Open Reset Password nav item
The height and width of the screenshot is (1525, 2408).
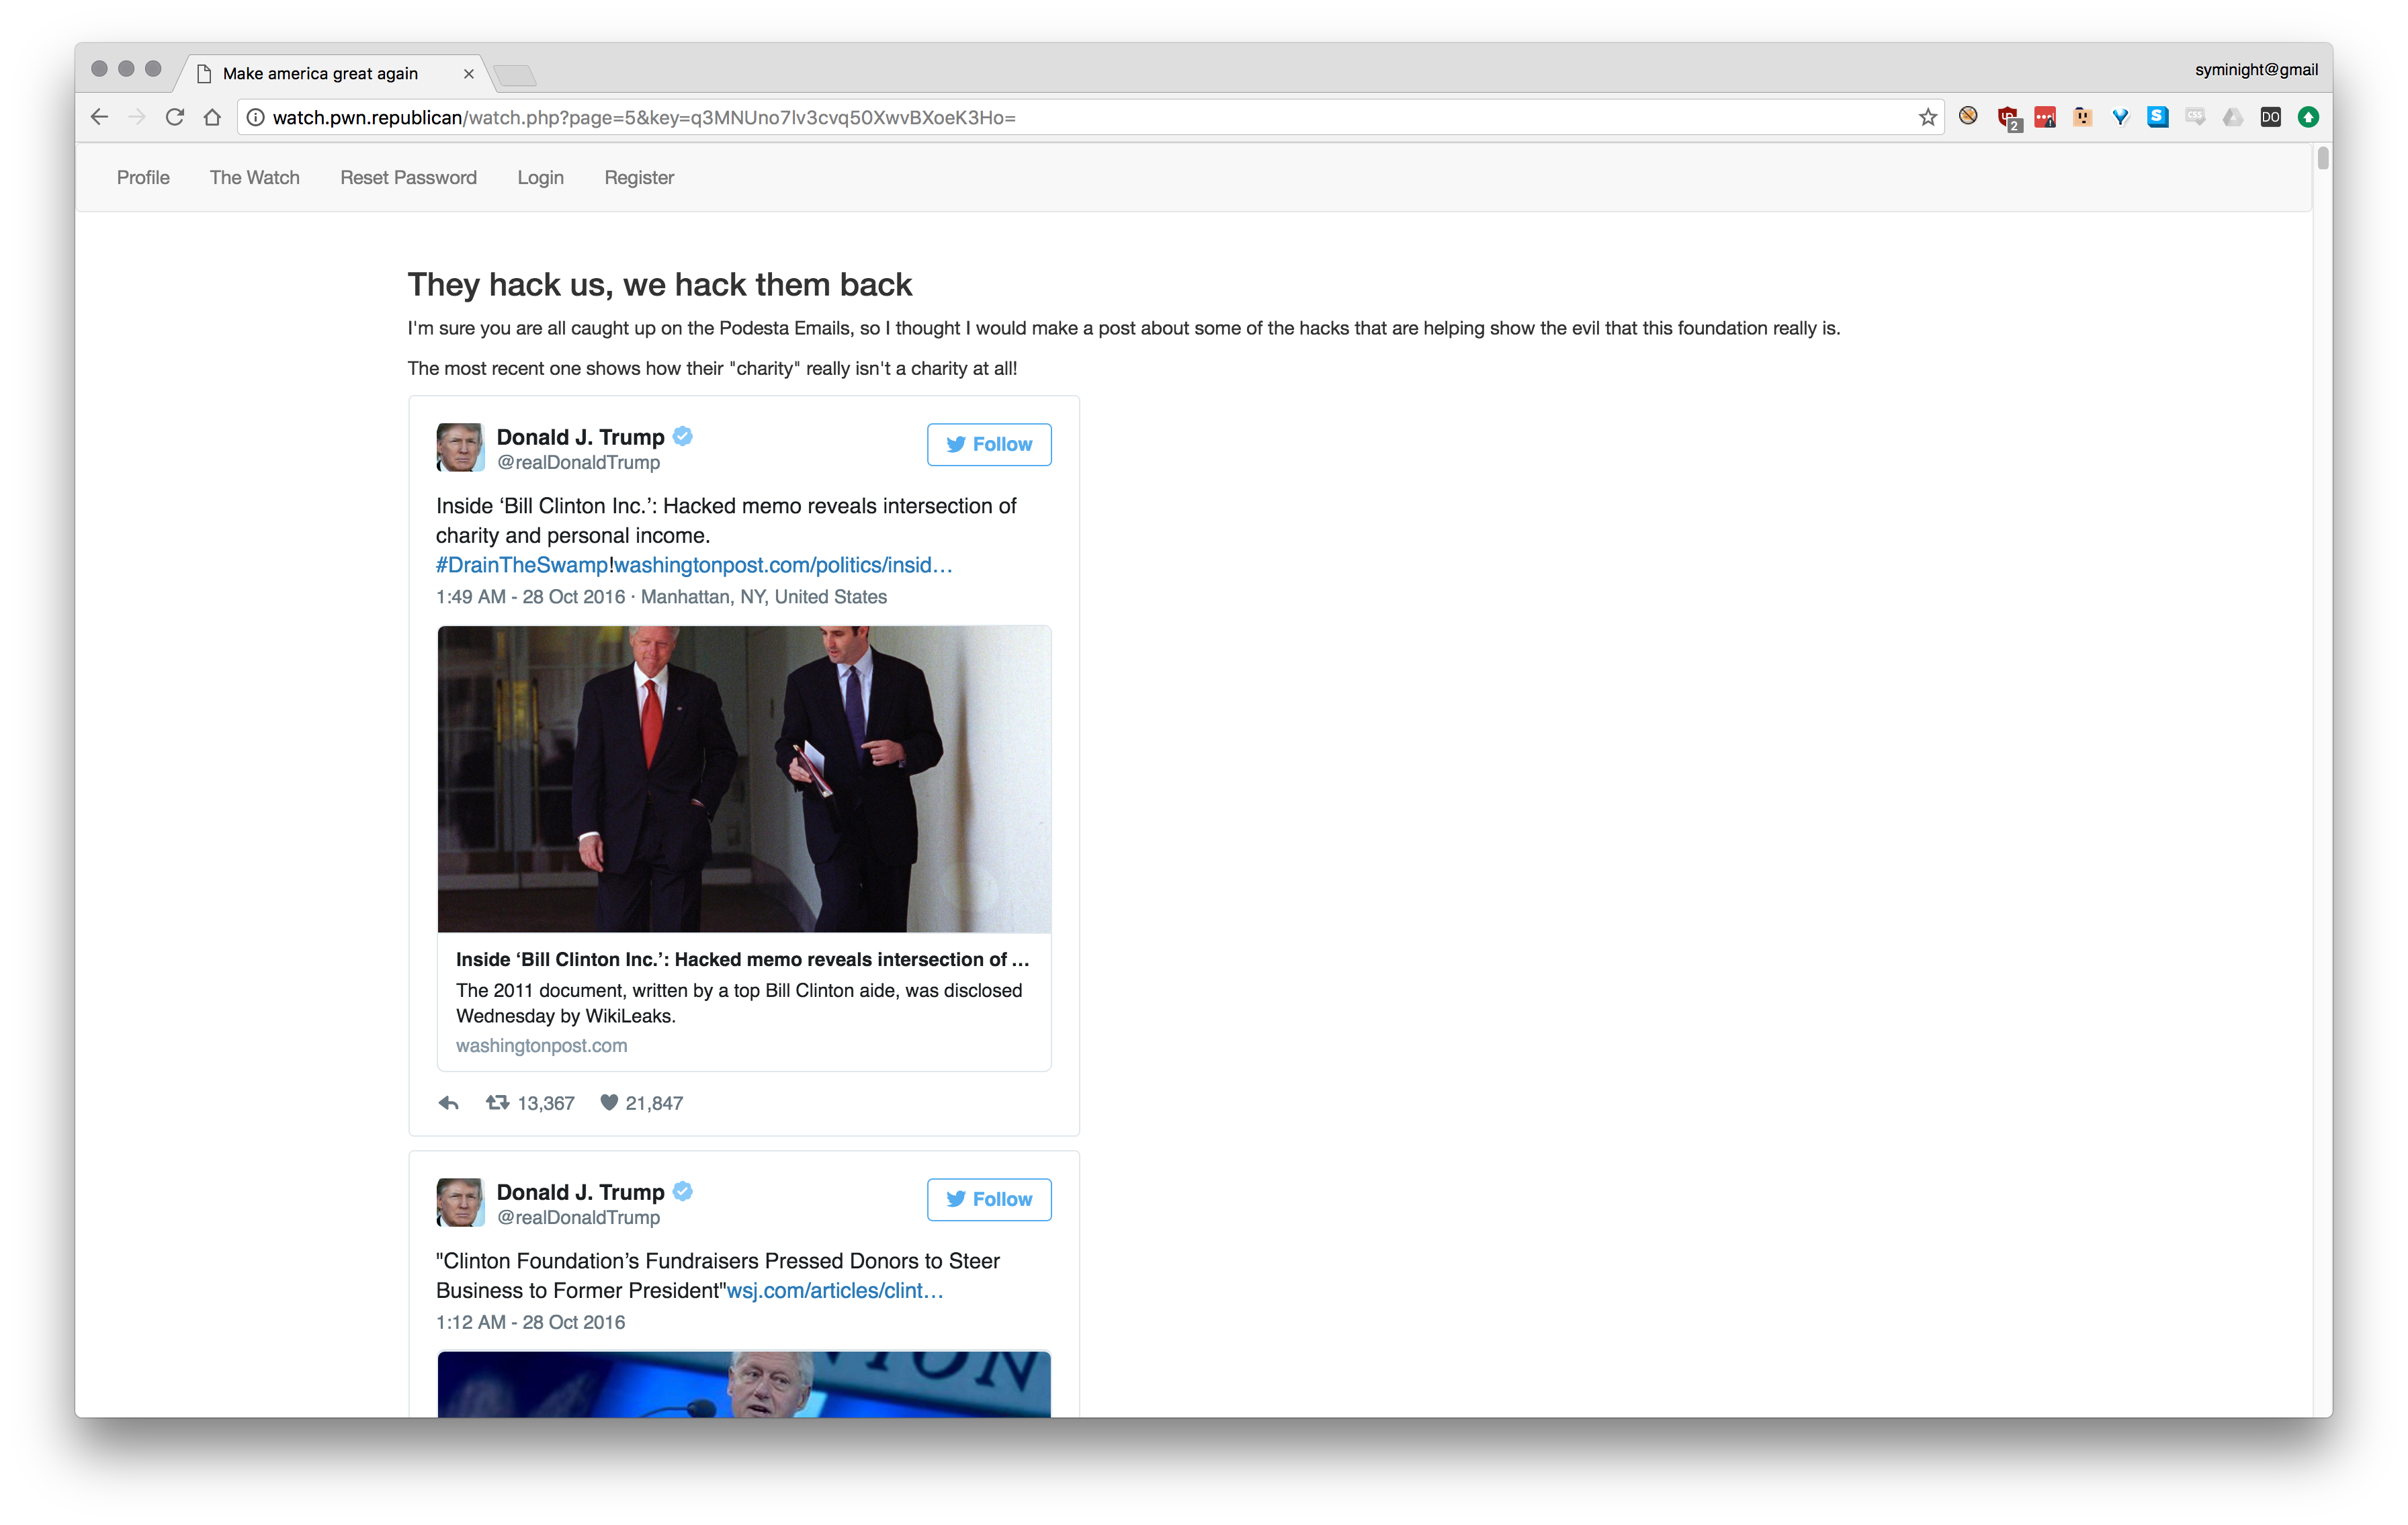point(408,177)
